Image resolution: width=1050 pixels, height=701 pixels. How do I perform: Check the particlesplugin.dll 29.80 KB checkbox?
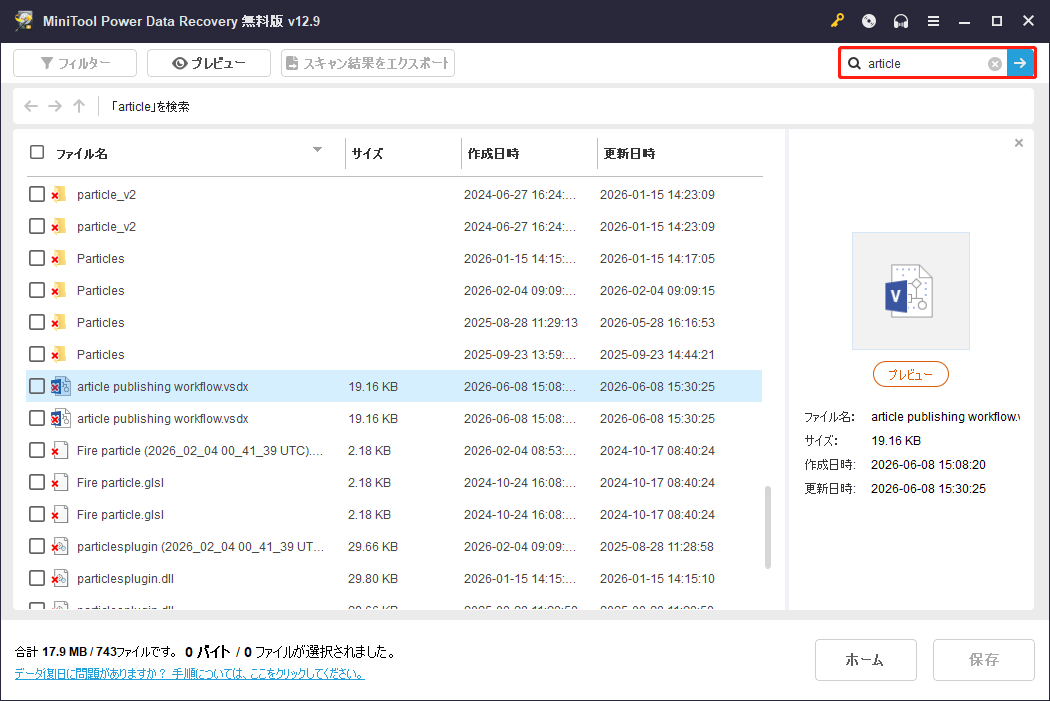tap(37, 578)
